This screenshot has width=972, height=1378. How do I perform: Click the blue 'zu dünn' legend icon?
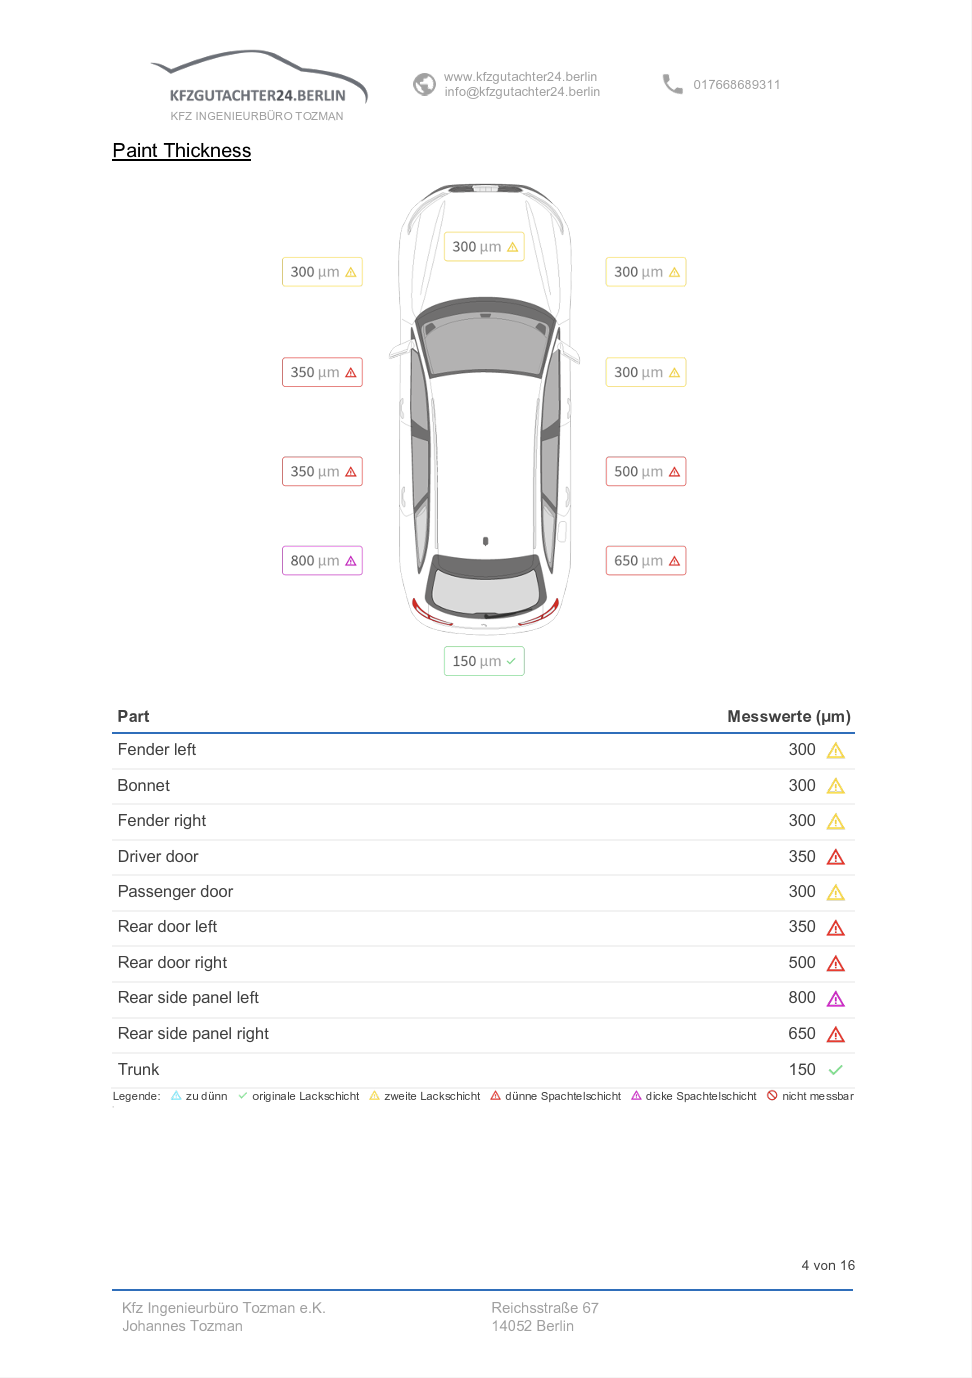[x=176, y=1096]
